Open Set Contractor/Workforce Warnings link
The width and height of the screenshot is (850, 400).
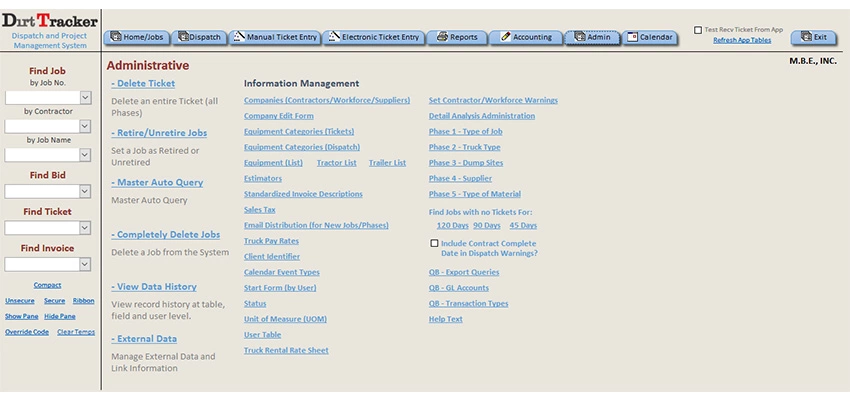tap(493, 100)
